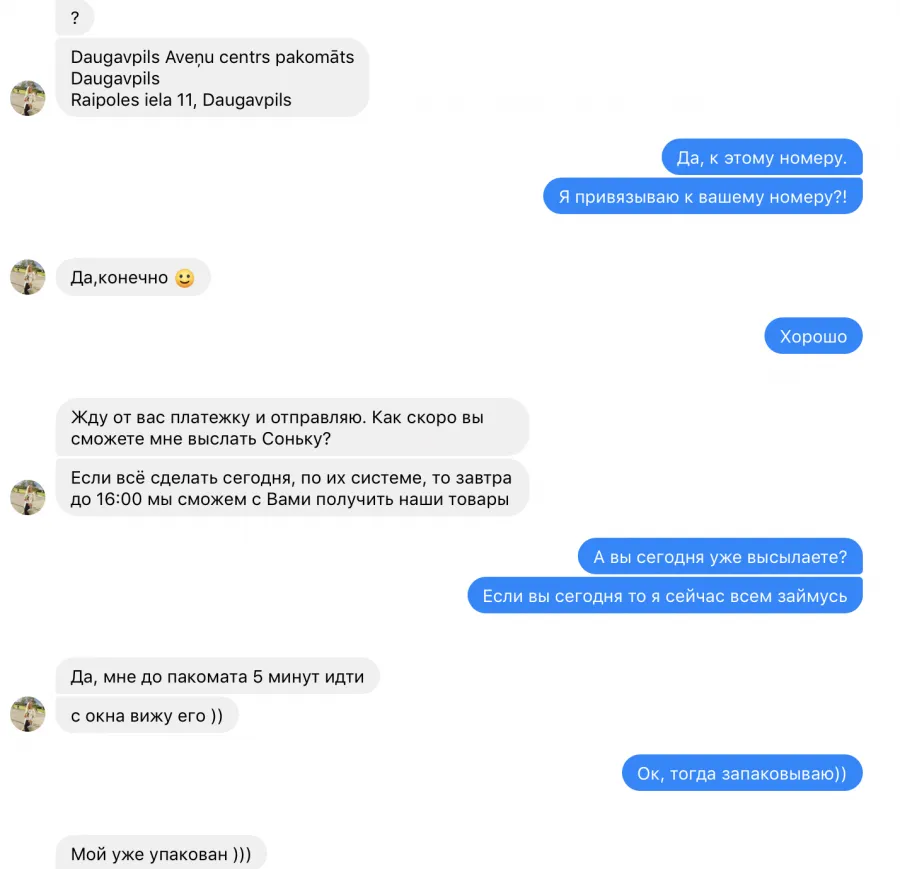Click avatar beside 'Если всё сделать сегодня' message
This screenshot has width=900, height=869.
28,497
